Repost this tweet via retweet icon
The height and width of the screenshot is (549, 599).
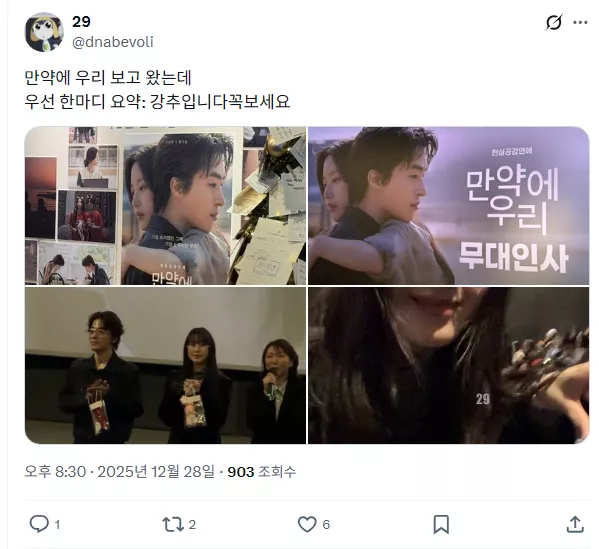point(173,524)
